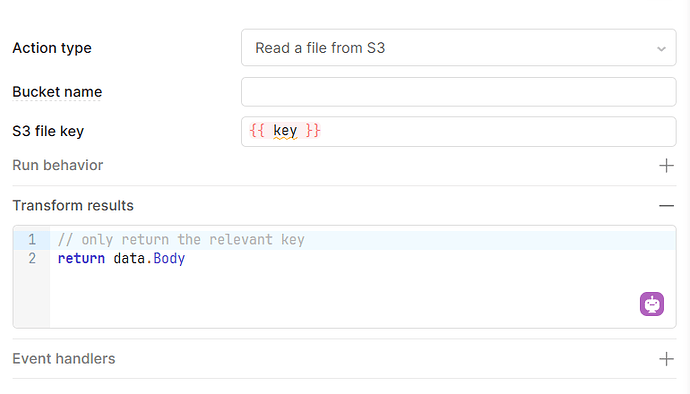Open the 'Read a file from S3' dropdown
This screenshot has height=394, width=690.
point(459,48)
